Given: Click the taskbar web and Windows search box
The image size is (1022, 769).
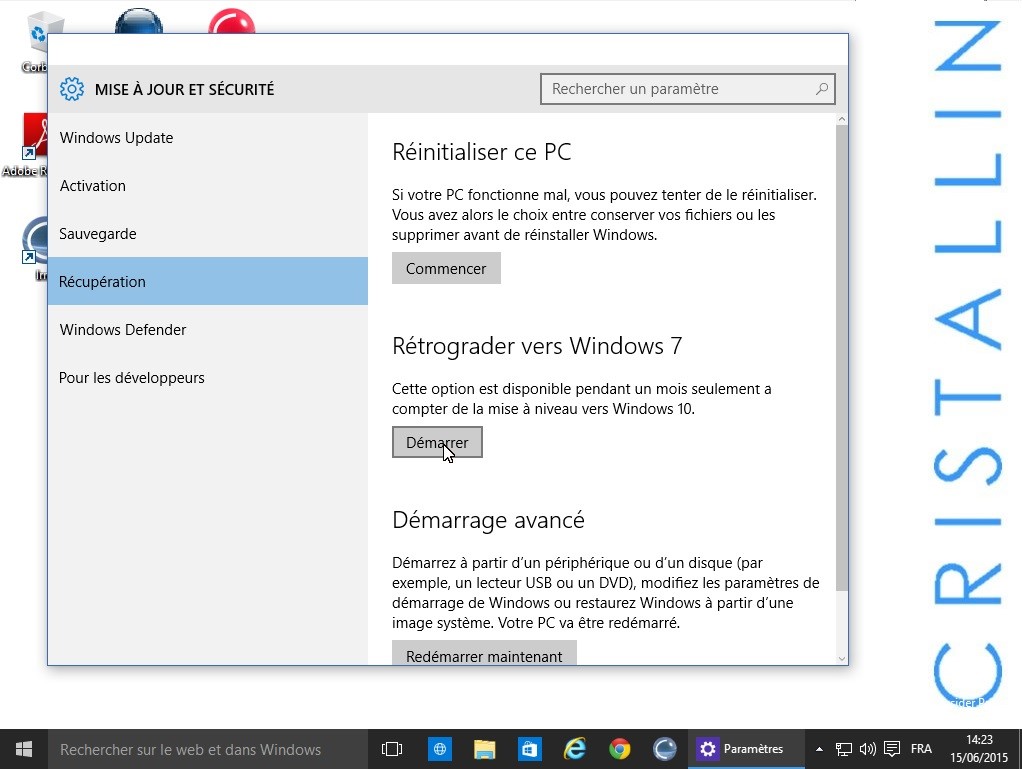Looking at the screenshot, I should coord(207,749).
